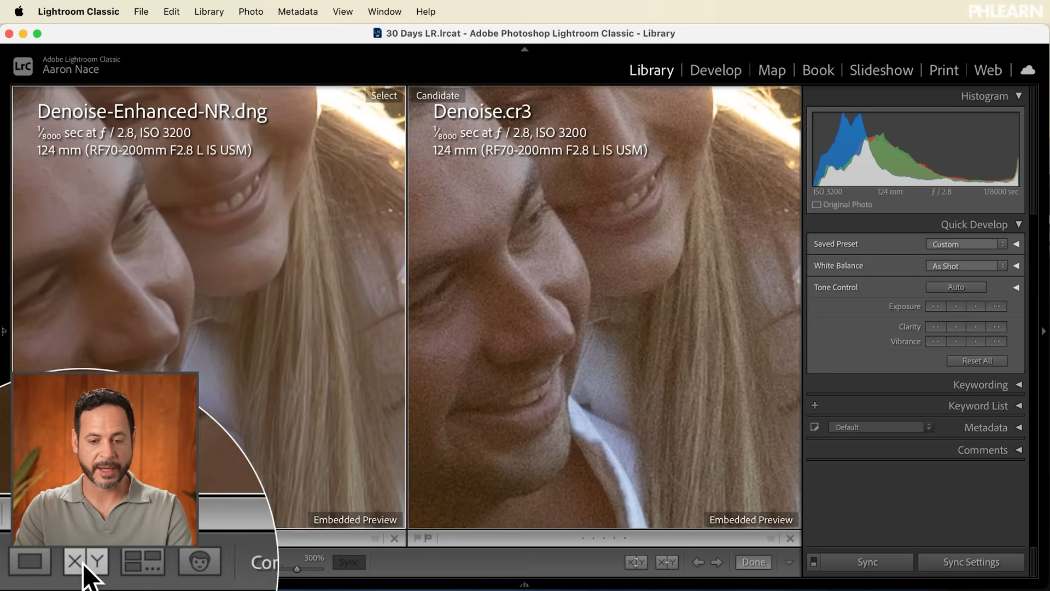
Task: Click Make Select X-Y button
Action: click(x=667, y=562)
